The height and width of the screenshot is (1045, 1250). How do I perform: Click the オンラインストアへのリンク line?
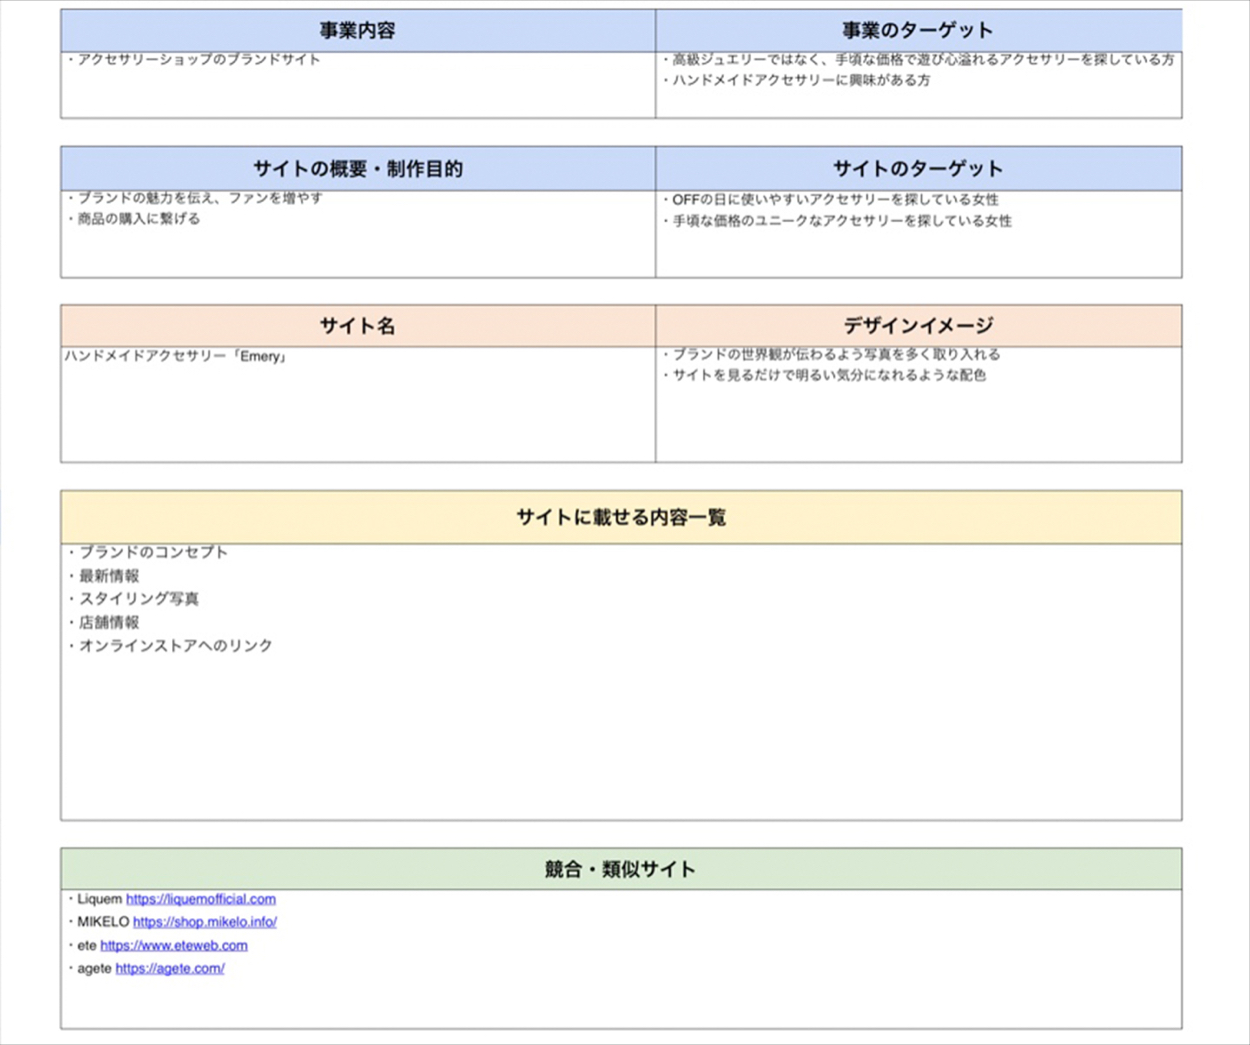tap(175, 646)
